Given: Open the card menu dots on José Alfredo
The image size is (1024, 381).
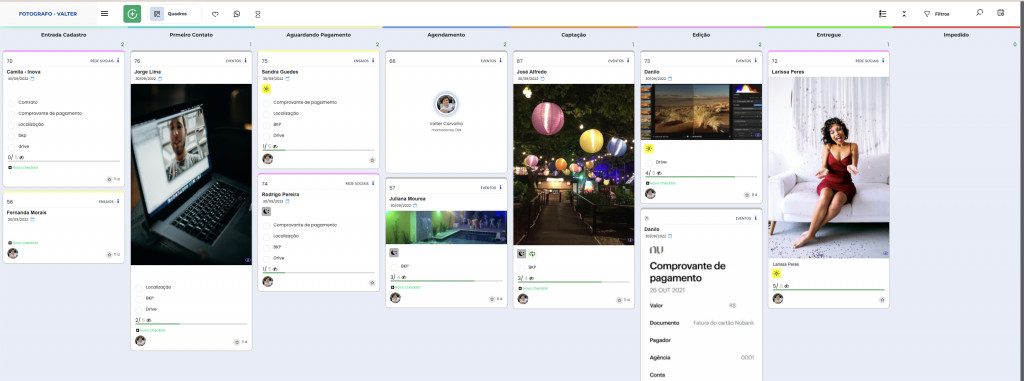Looking at the screenshot, I should point(628,61).
